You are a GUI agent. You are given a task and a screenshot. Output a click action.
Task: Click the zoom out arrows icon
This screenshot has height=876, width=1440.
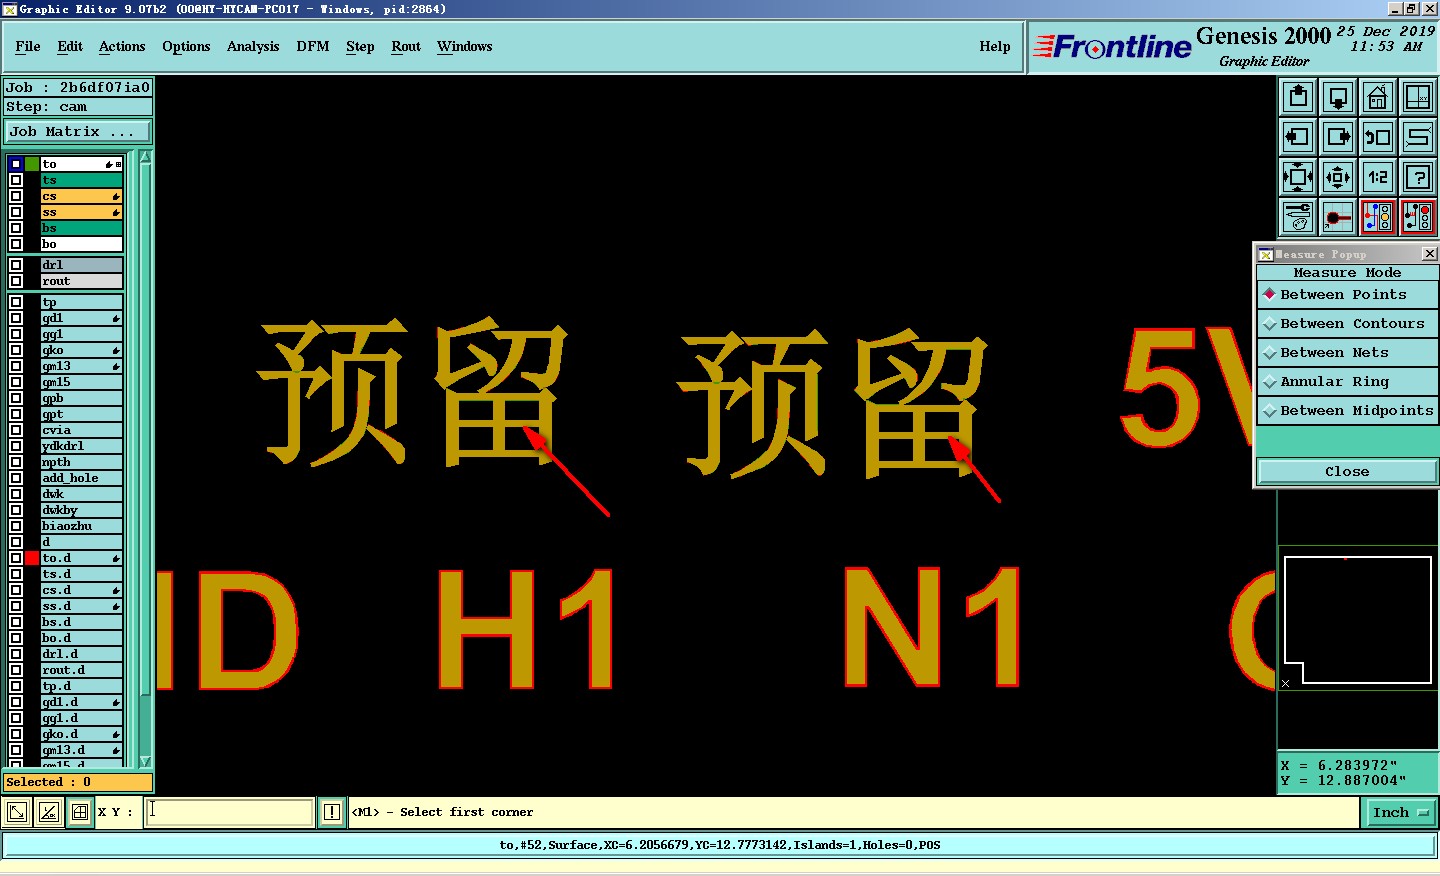click(x=1338, y=177)
